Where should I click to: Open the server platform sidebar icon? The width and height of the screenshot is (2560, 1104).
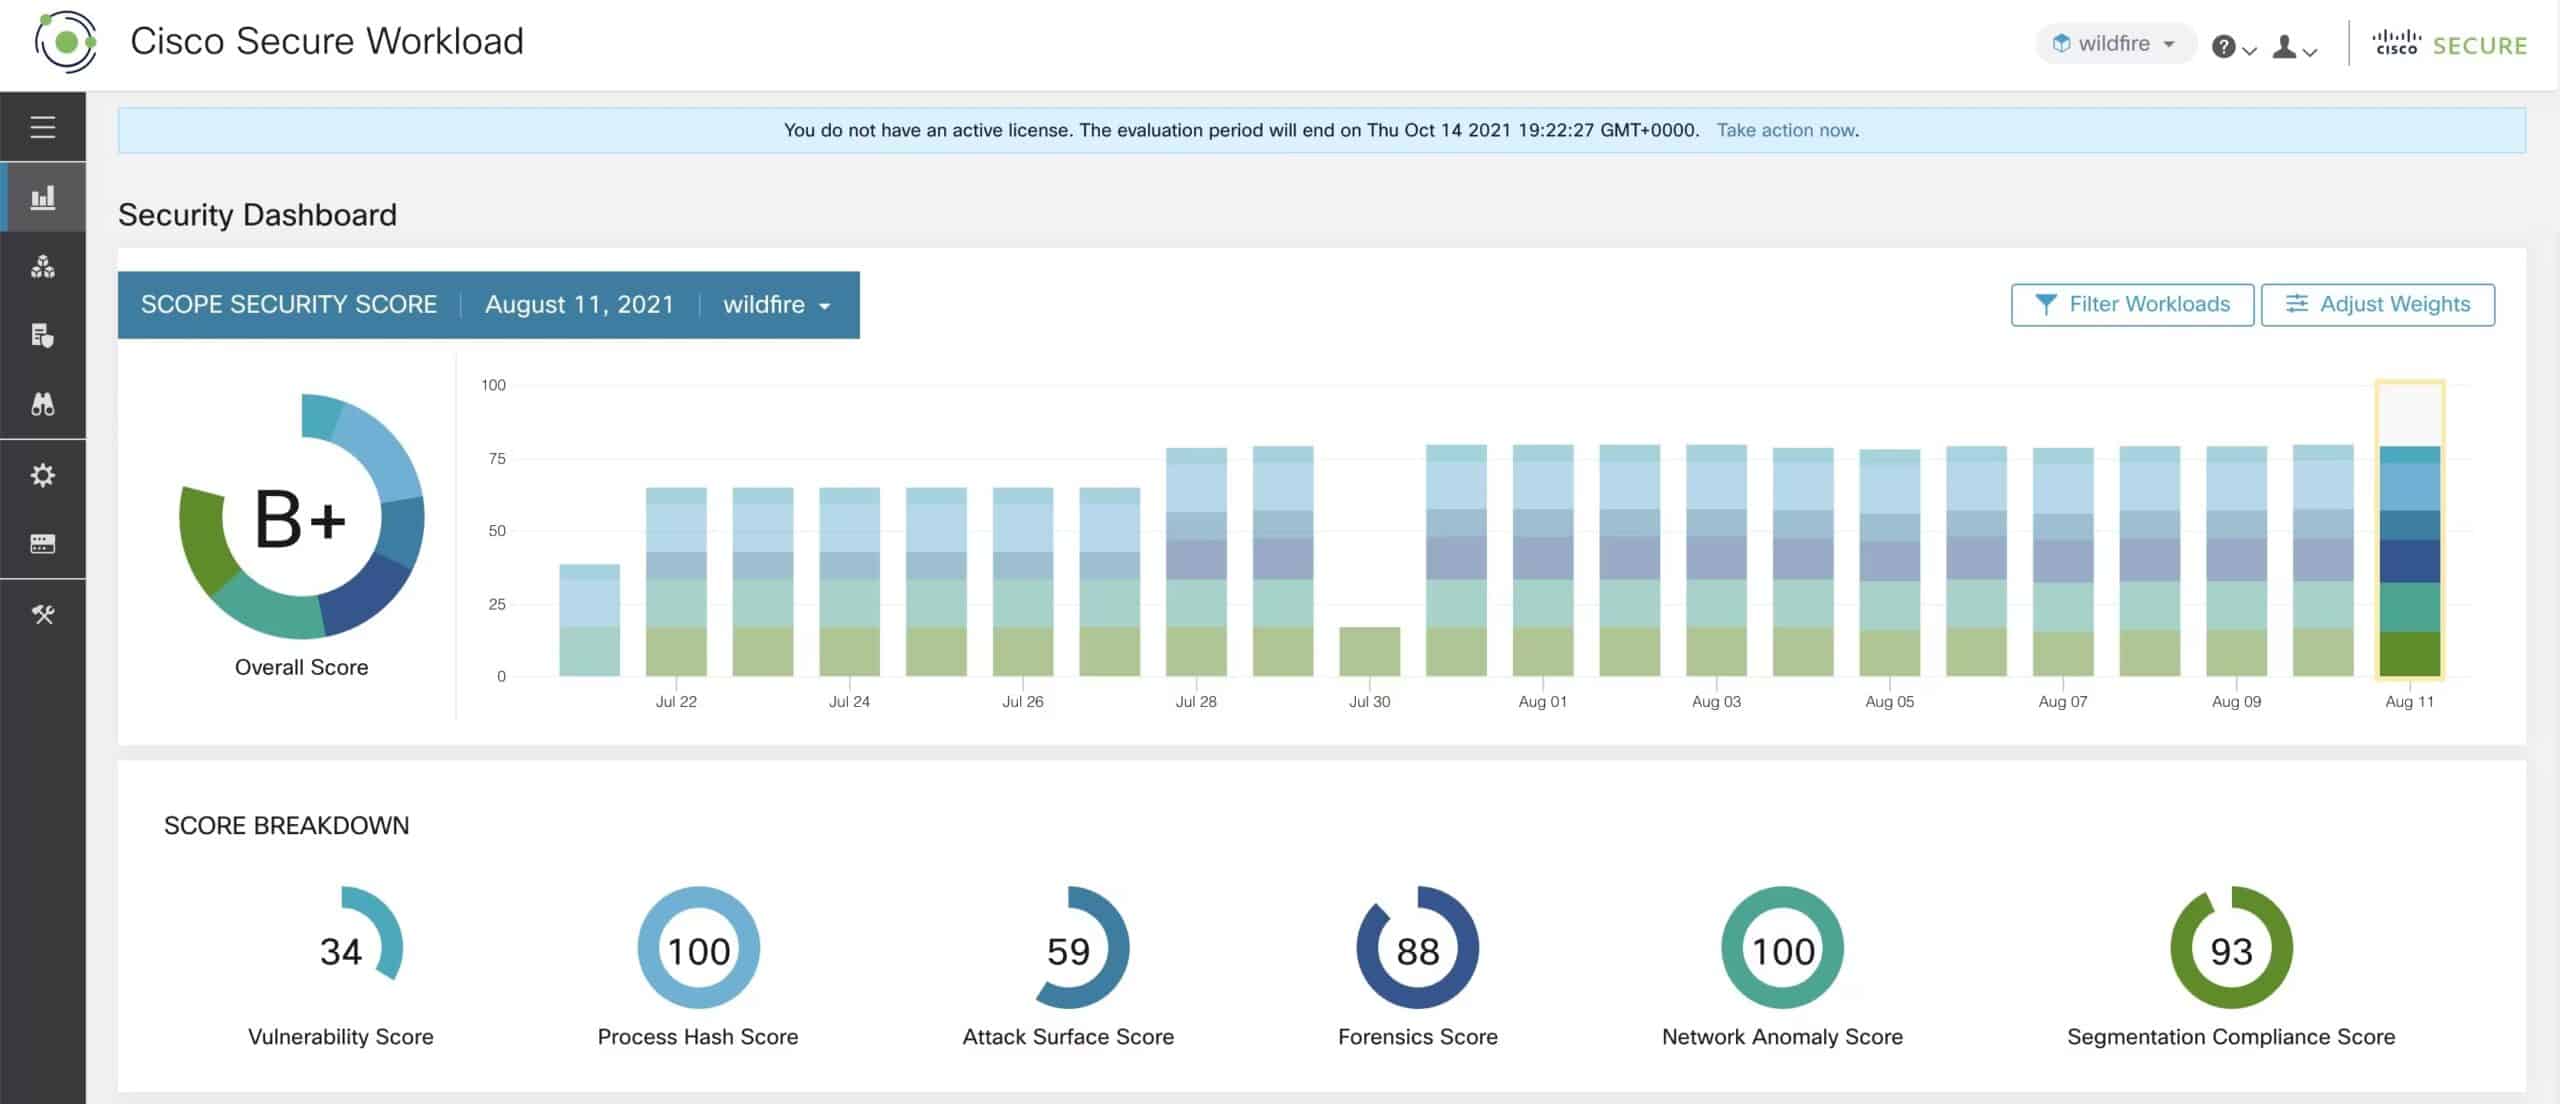click(42, 544)
